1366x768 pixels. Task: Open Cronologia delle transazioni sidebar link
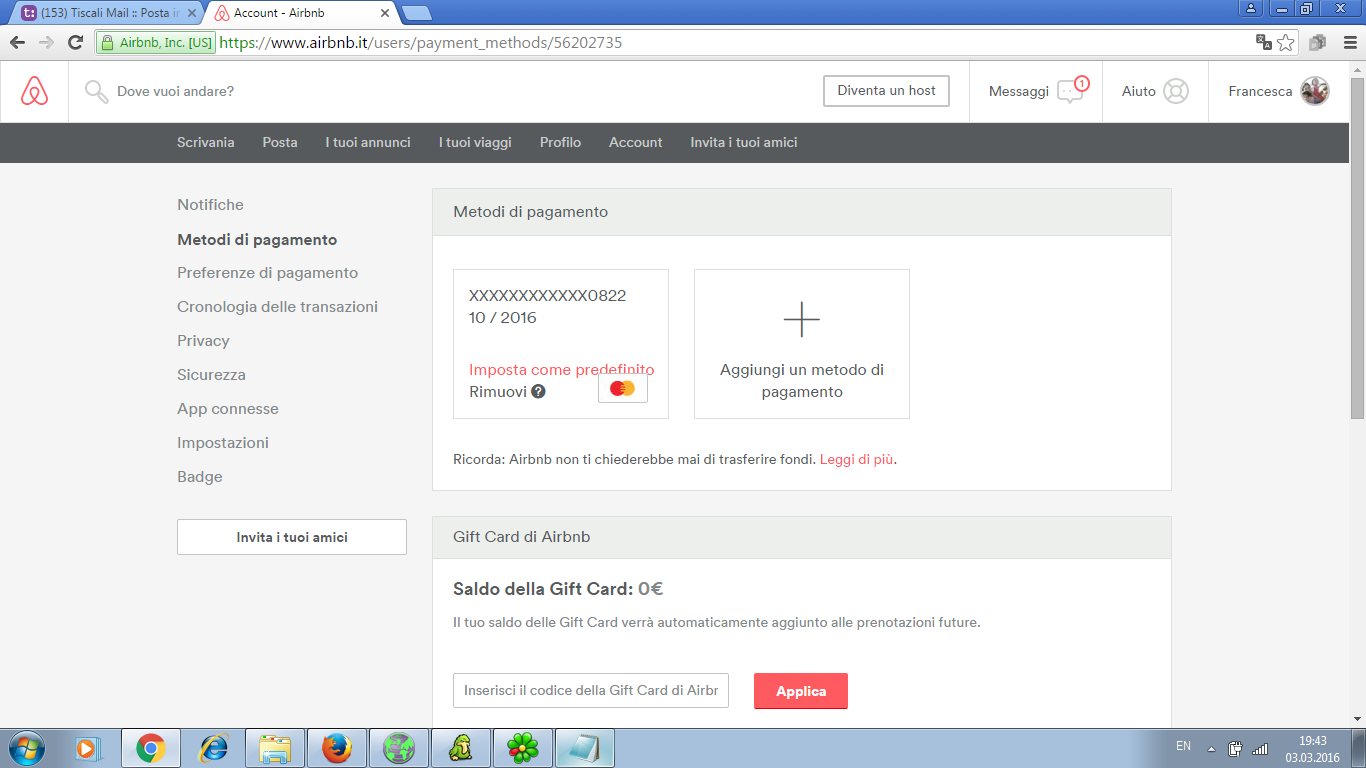point(277,307)
